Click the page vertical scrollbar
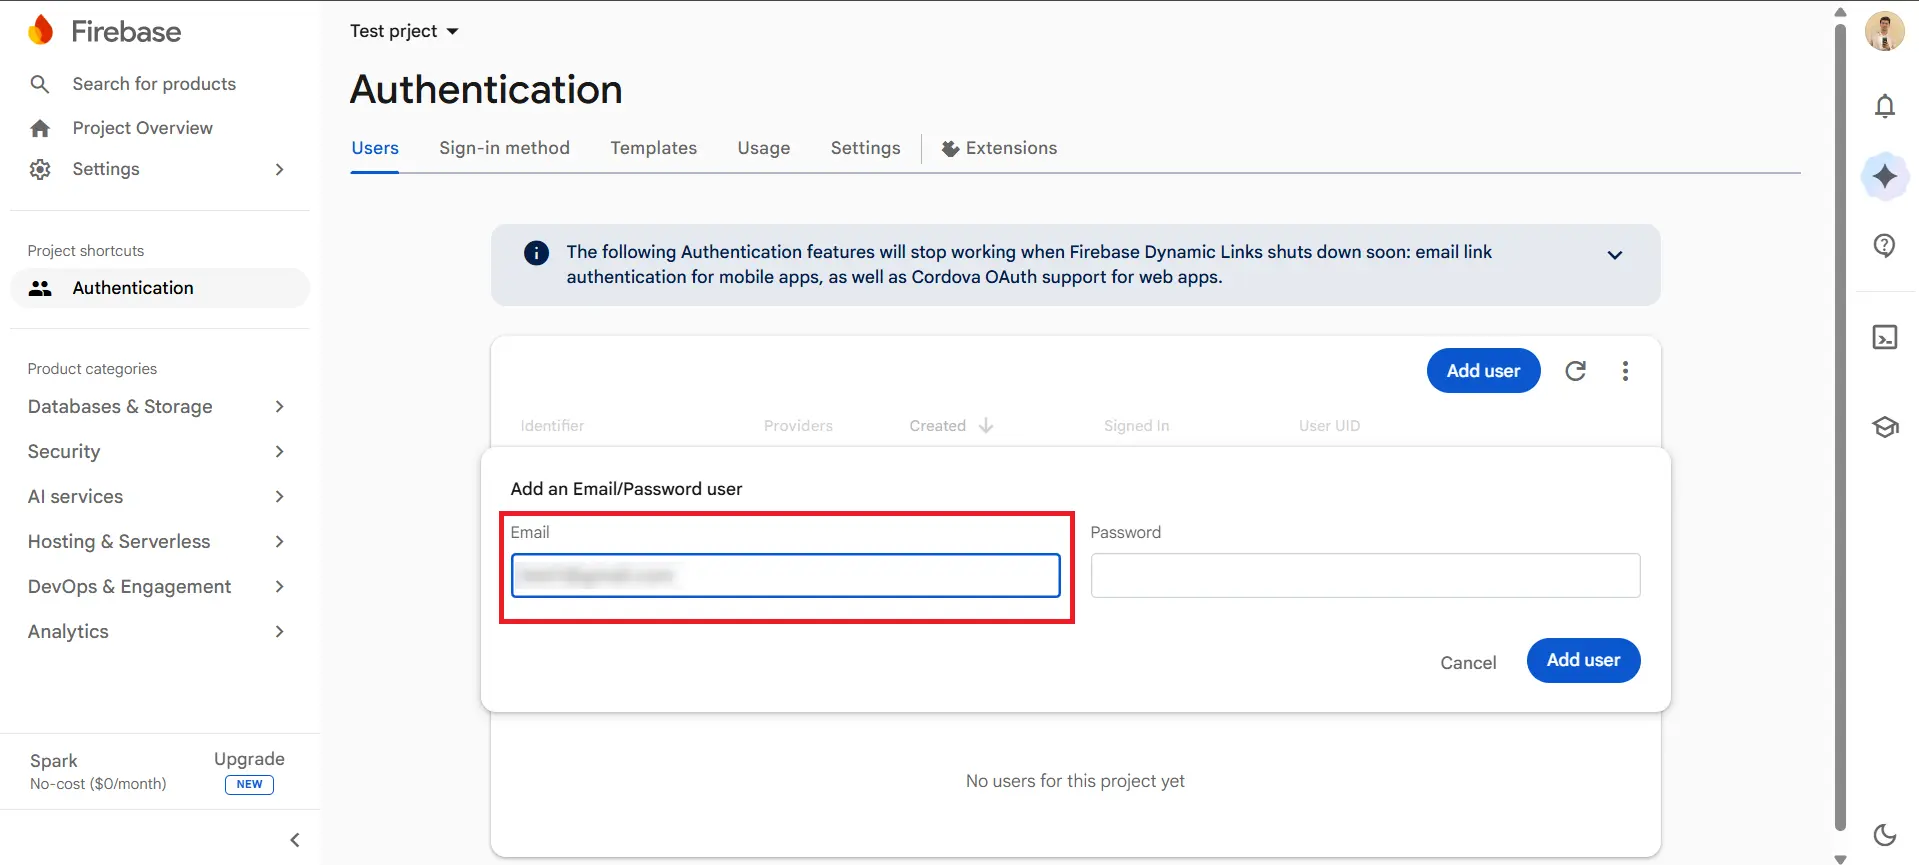This screenshot has height=865, width=1919. [x=1840, y=426]
